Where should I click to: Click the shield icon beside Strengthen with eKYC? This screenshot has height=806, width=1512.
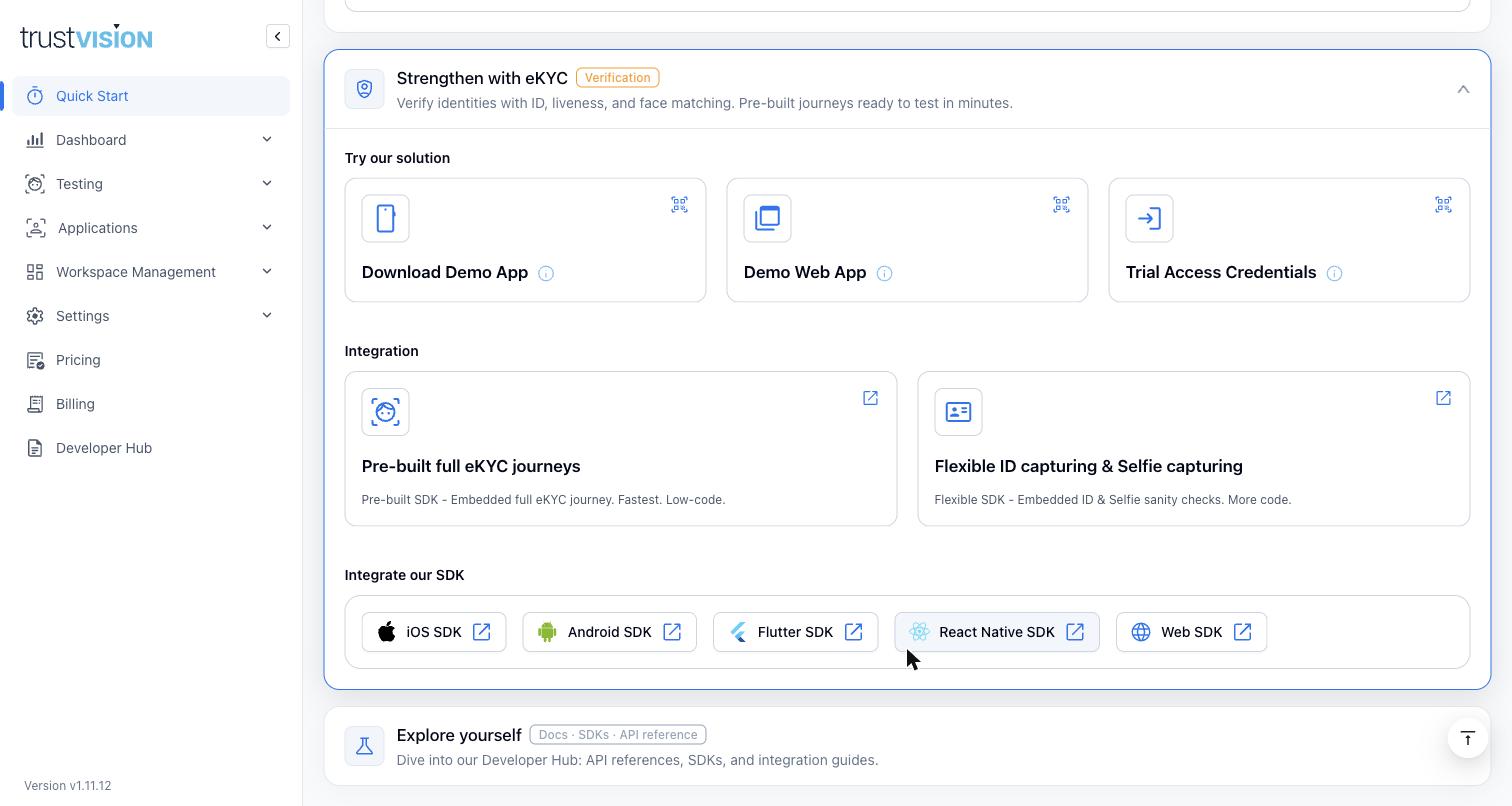click(x=365, y=89)
